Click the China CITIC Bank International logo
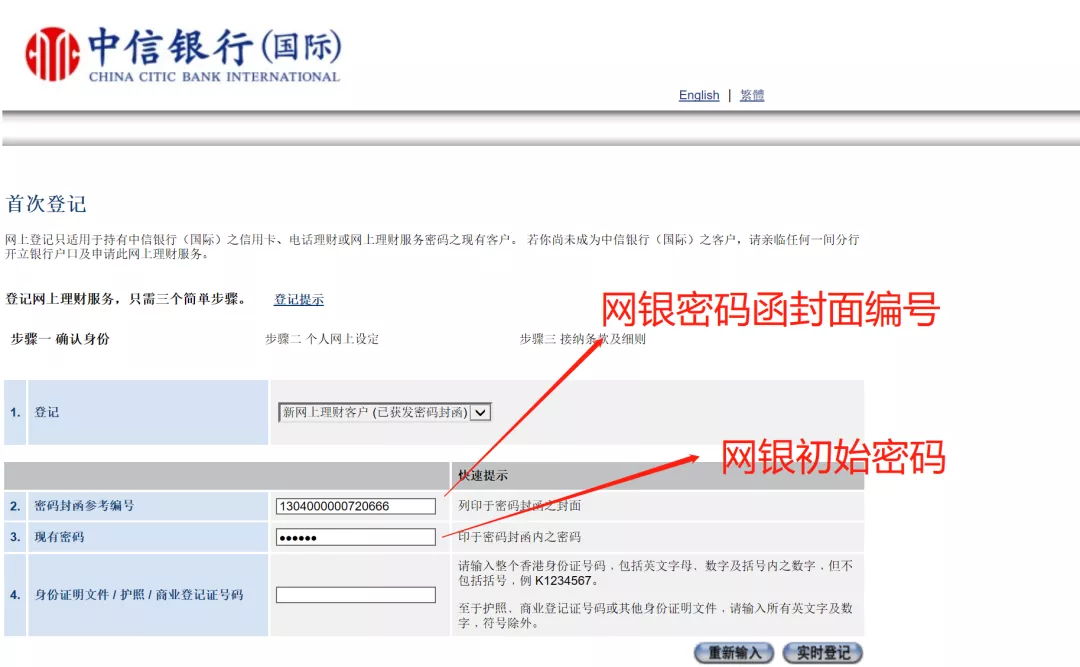This screenshot has height=667, width=1080. [183, 54]
